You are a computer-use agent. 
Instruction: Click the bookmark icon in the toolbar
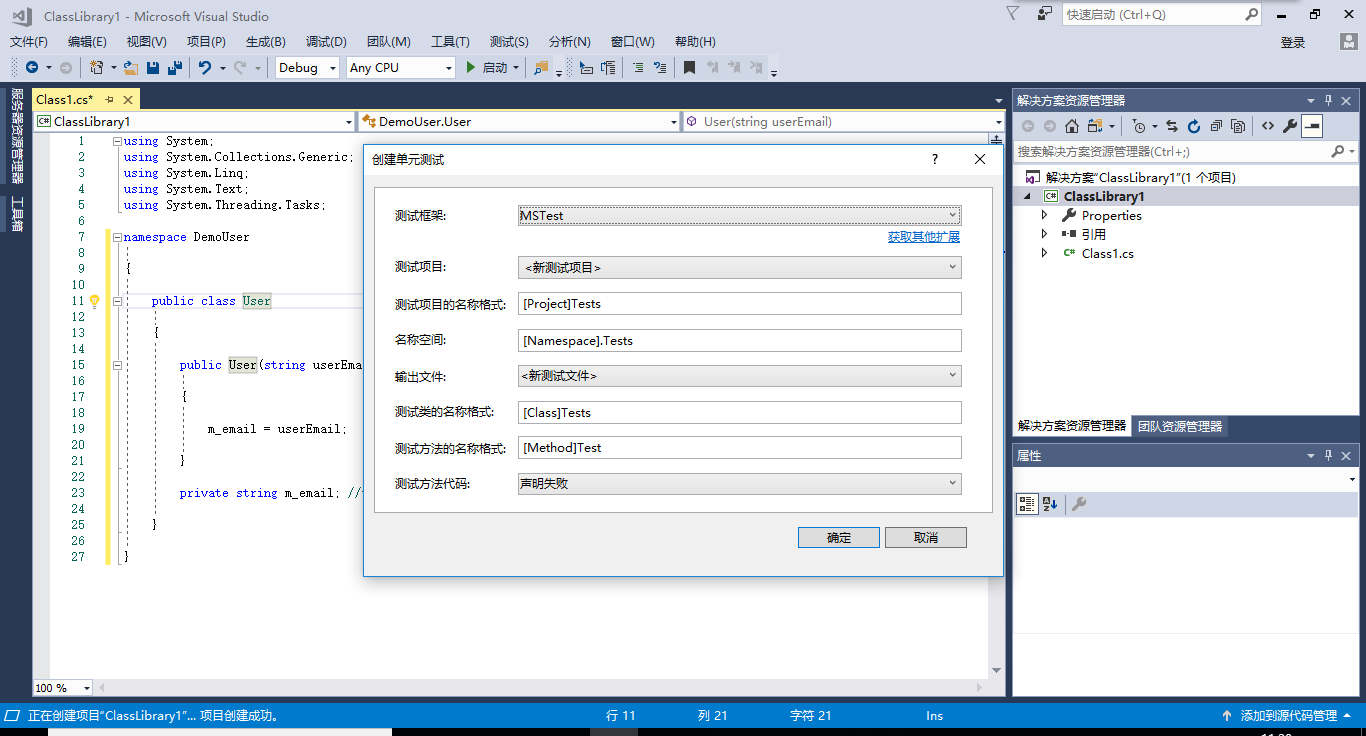(689, 68)
